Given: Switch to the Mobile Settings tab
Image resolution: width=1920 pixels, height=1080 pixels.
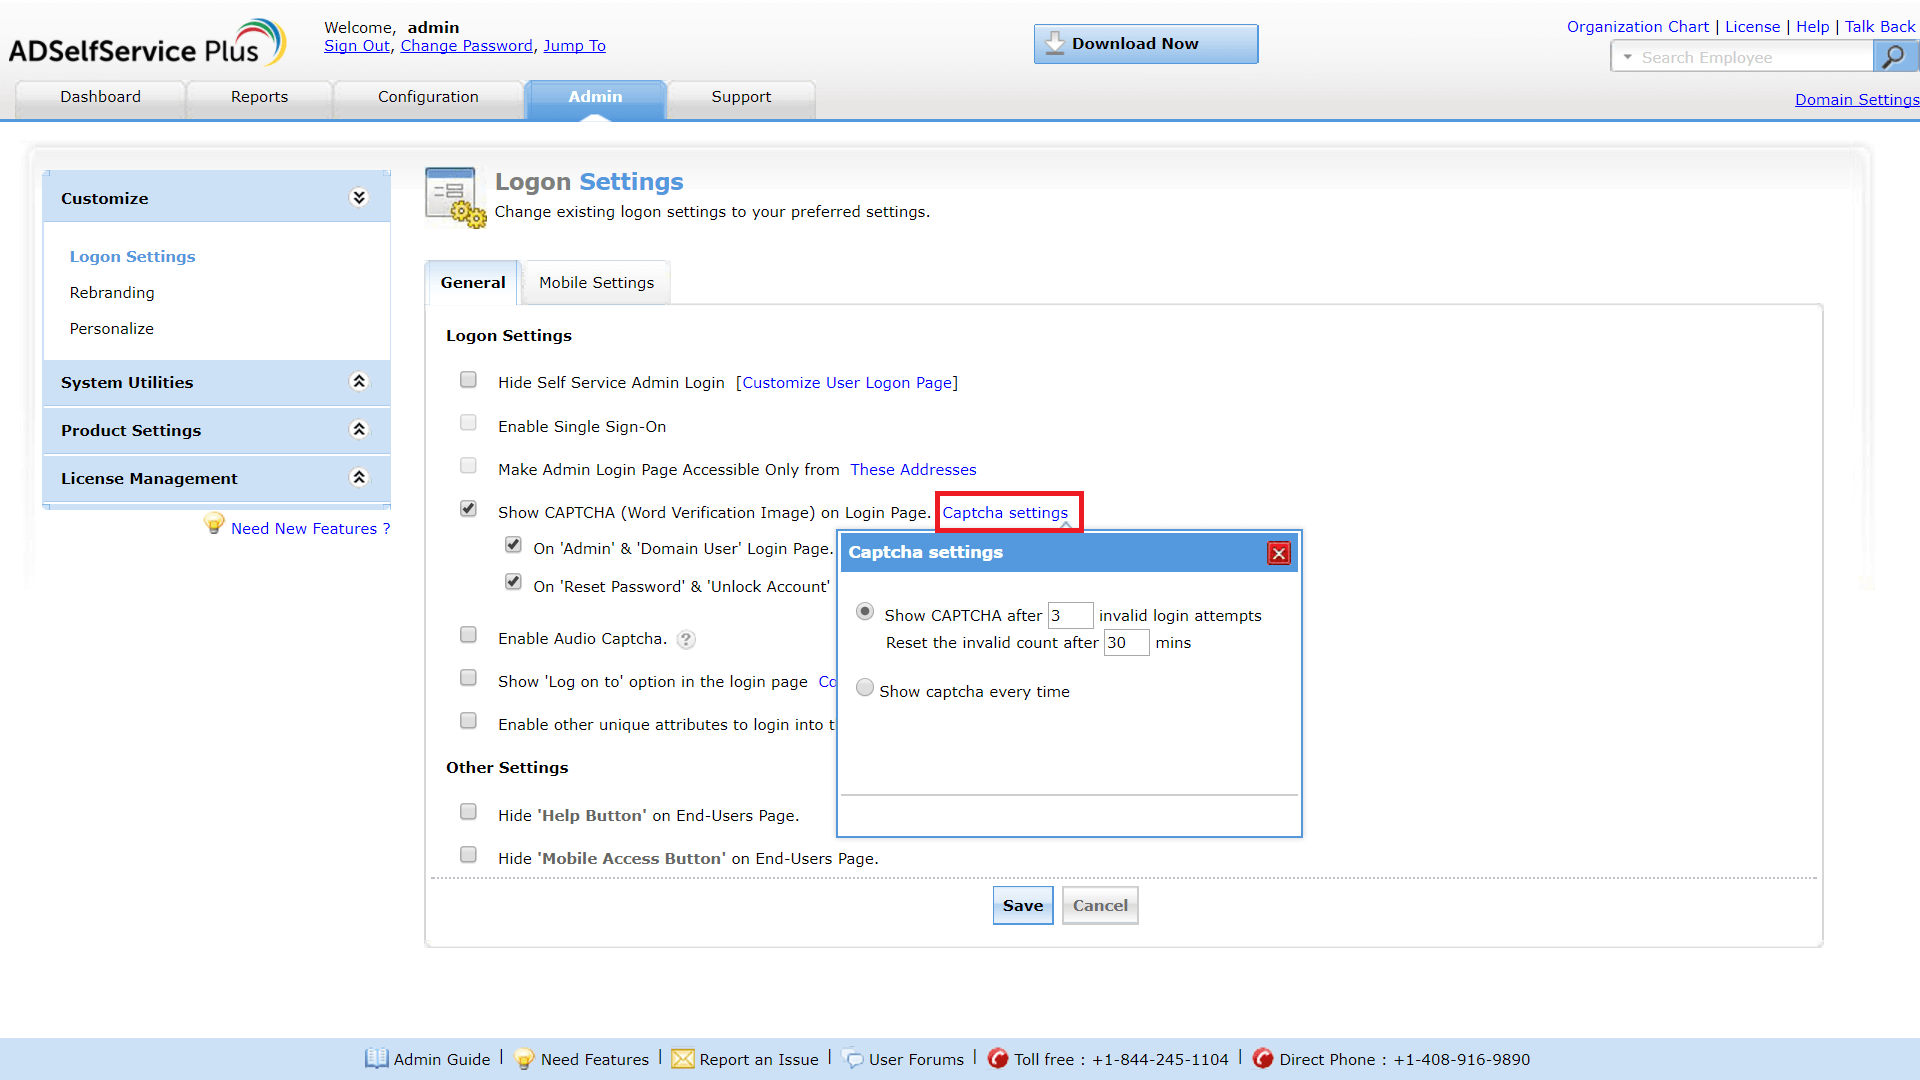Looking at the screenshot, I should pos(596,283).
